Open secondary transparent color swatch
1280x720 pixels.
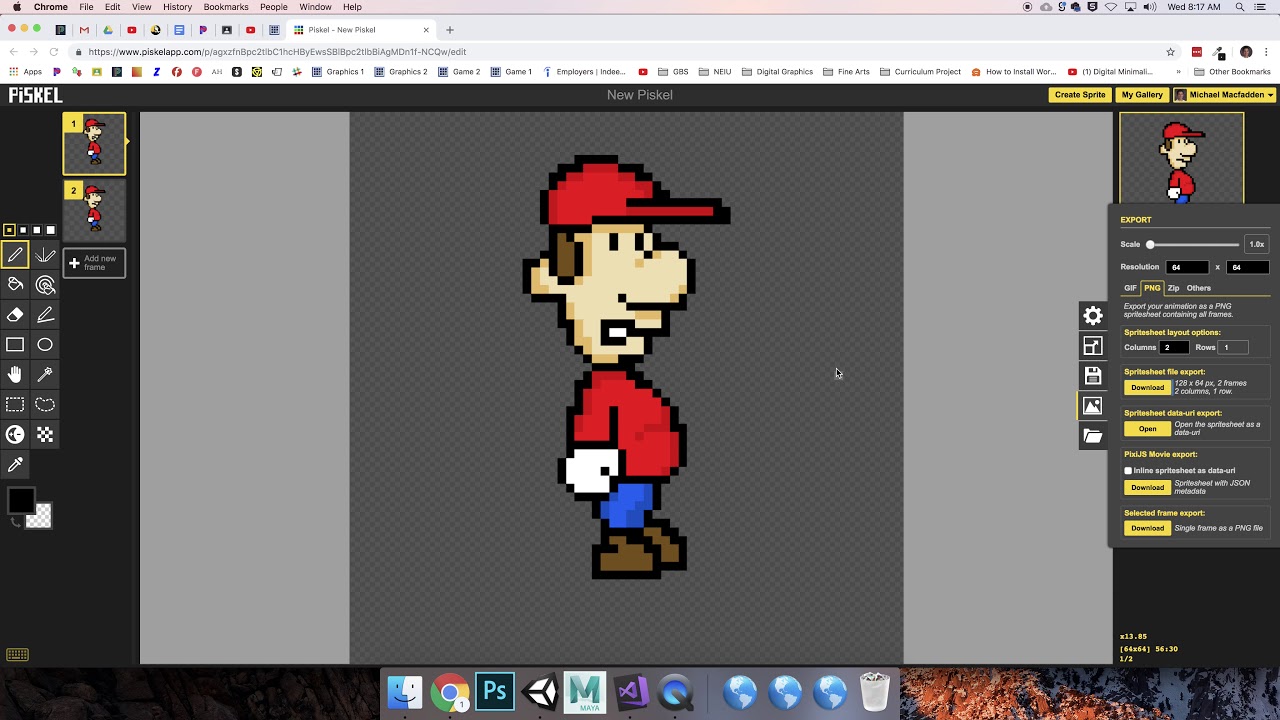coord(39,516)
